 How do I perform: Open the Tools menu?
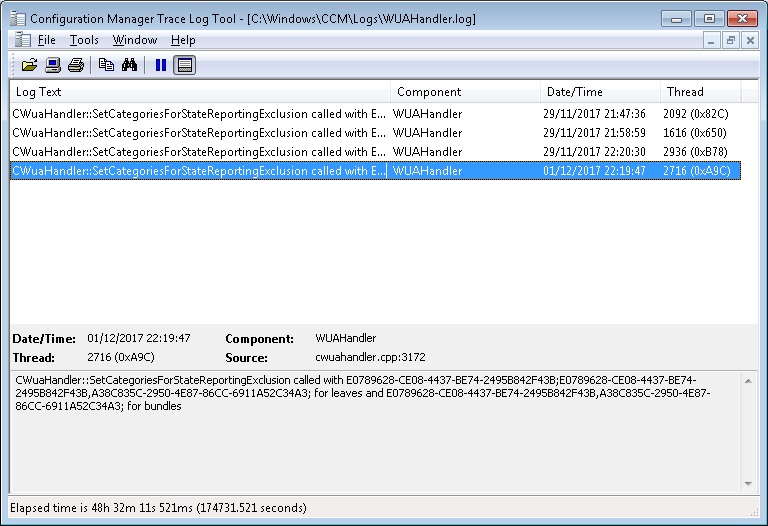click(84, 40)
